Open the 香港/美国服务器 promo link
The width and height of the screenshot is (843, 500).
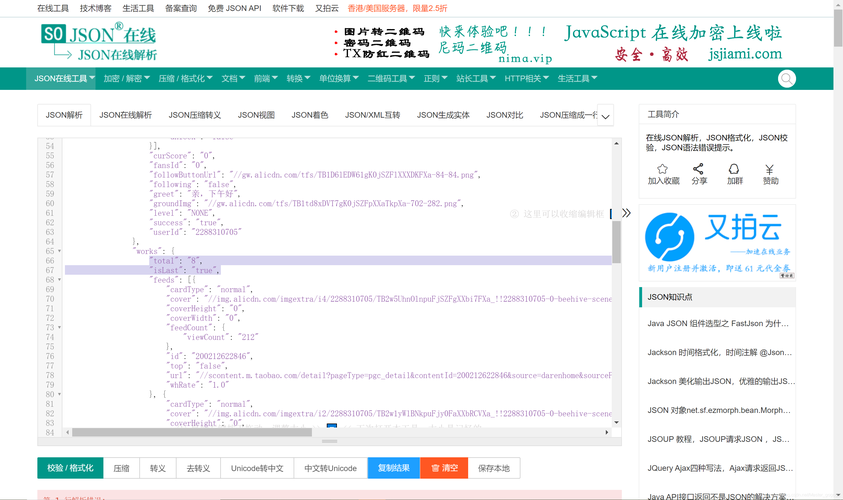tap(397, 8)
